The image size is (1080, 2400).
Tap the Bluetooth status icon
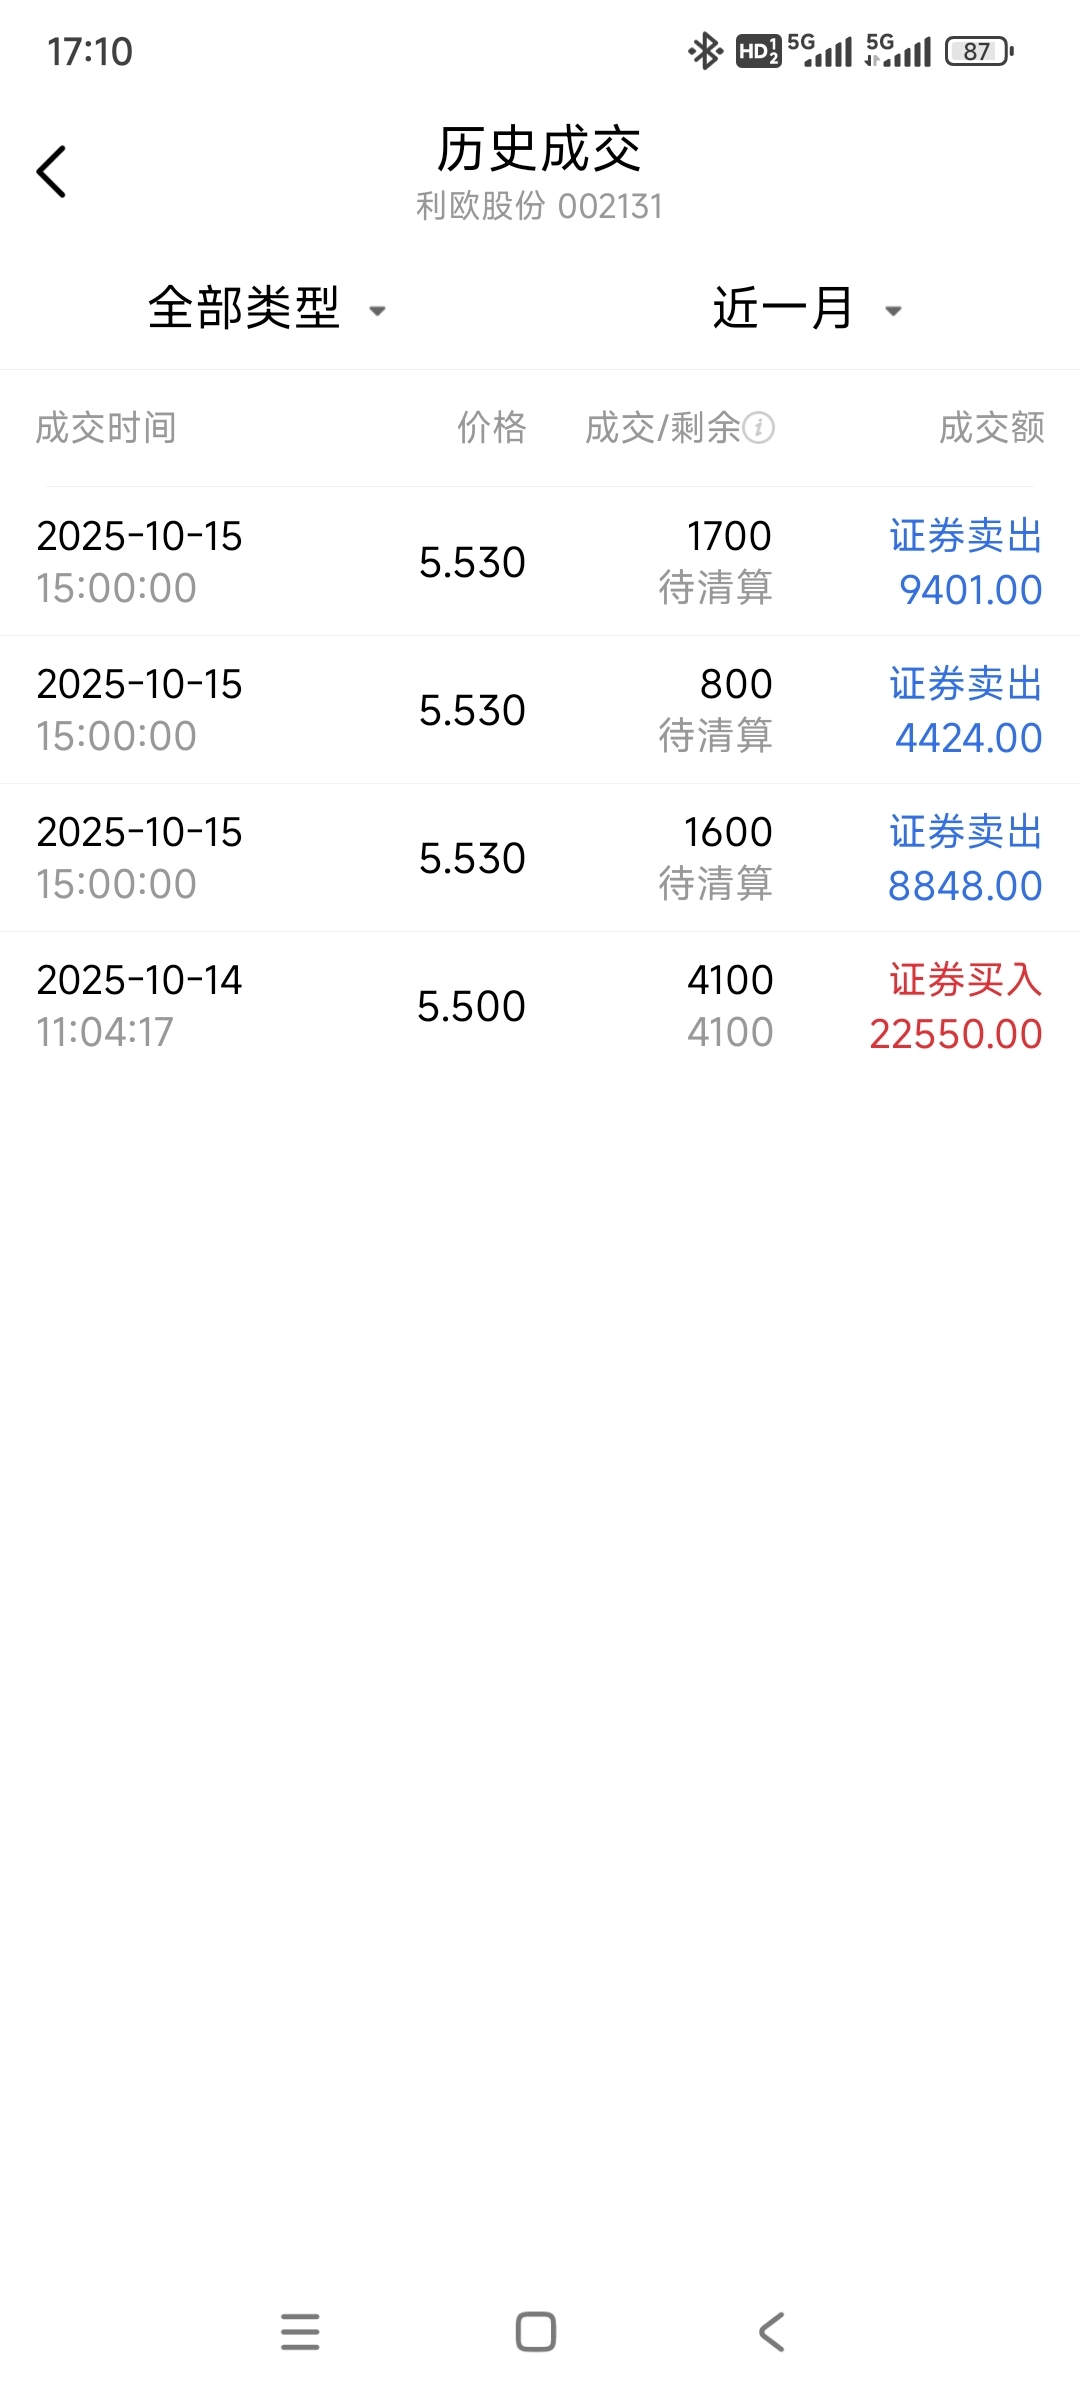(705, 51)
